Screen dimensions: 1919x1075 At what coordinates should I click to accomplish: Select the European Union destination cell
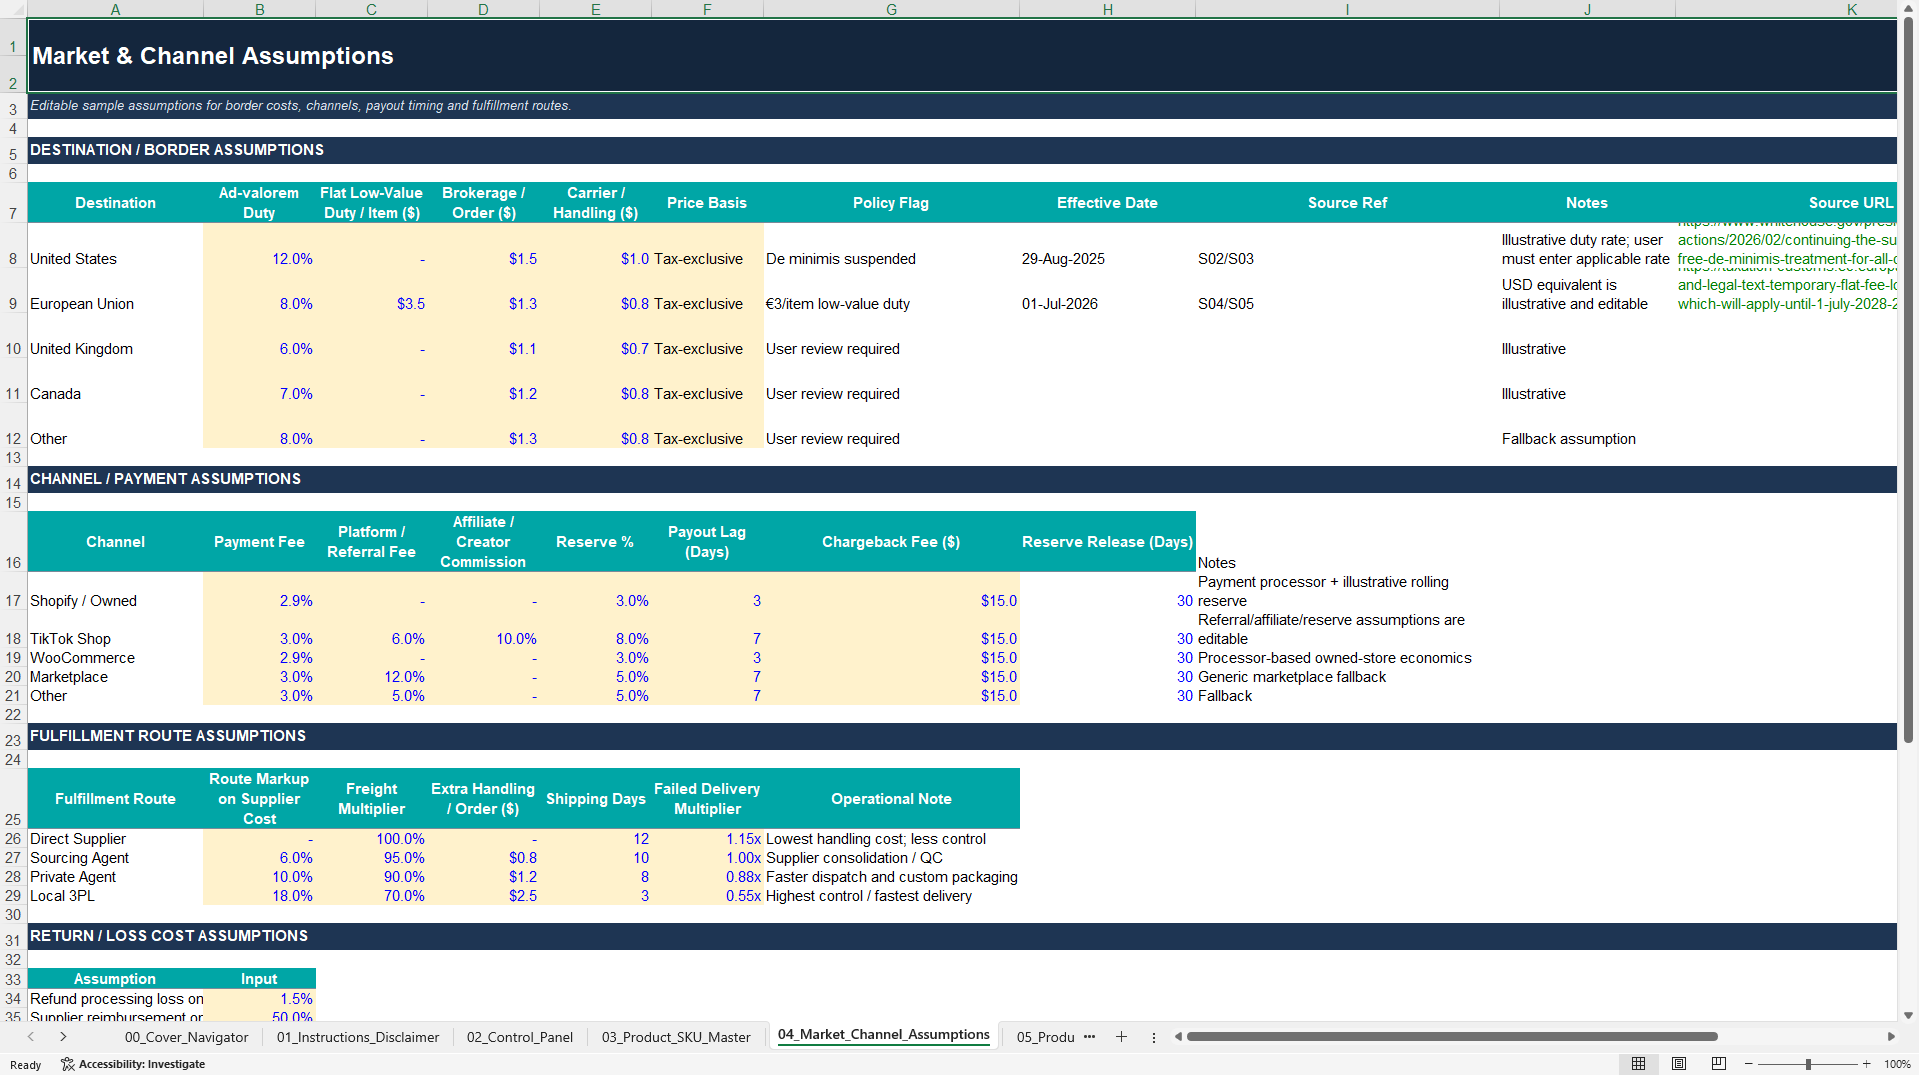click(115, 291)
